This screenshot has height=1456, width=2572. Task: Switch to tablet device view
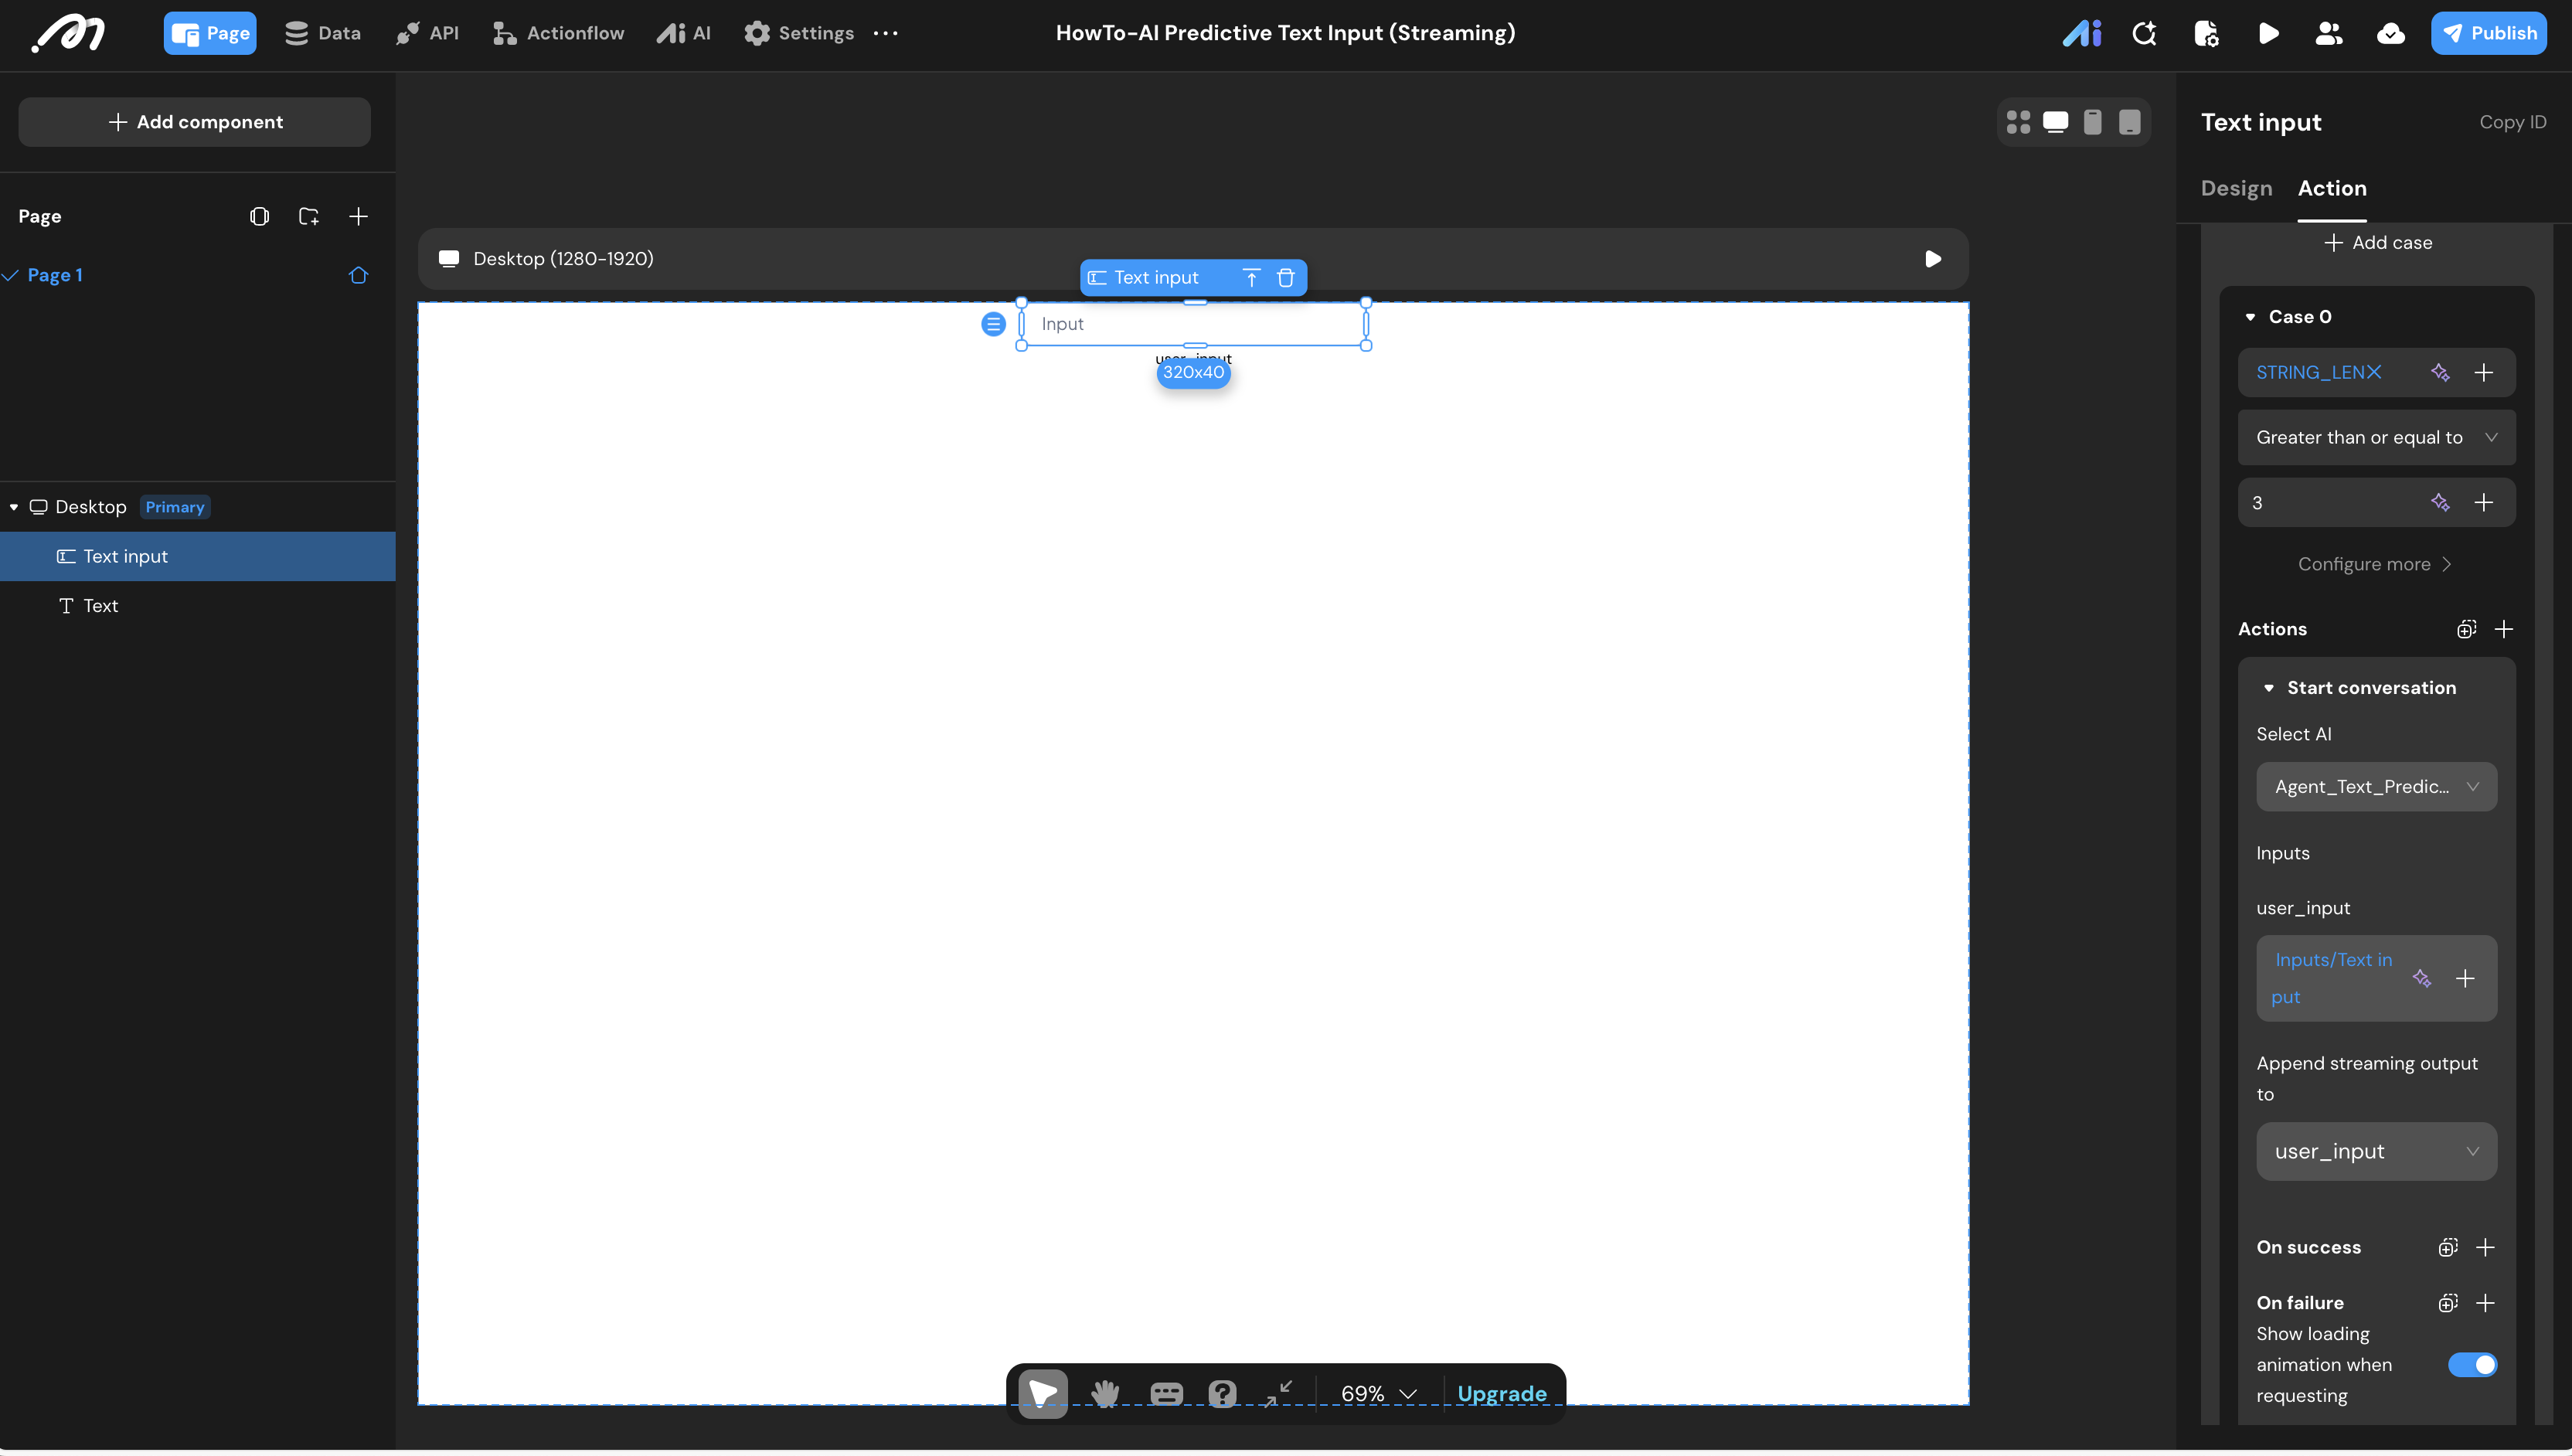(2130, 122)
